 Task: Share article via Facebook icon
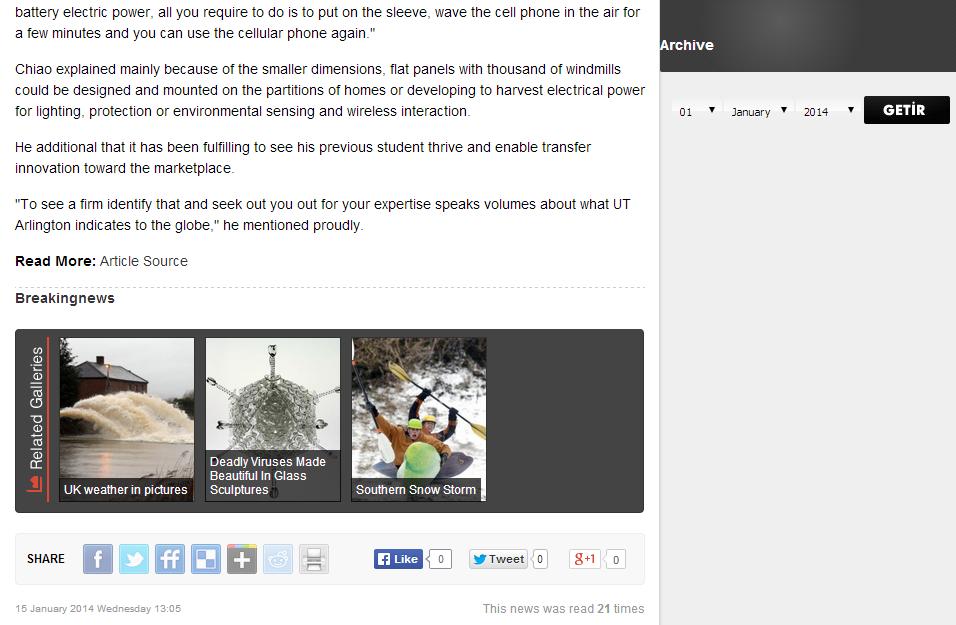[98, 559]
